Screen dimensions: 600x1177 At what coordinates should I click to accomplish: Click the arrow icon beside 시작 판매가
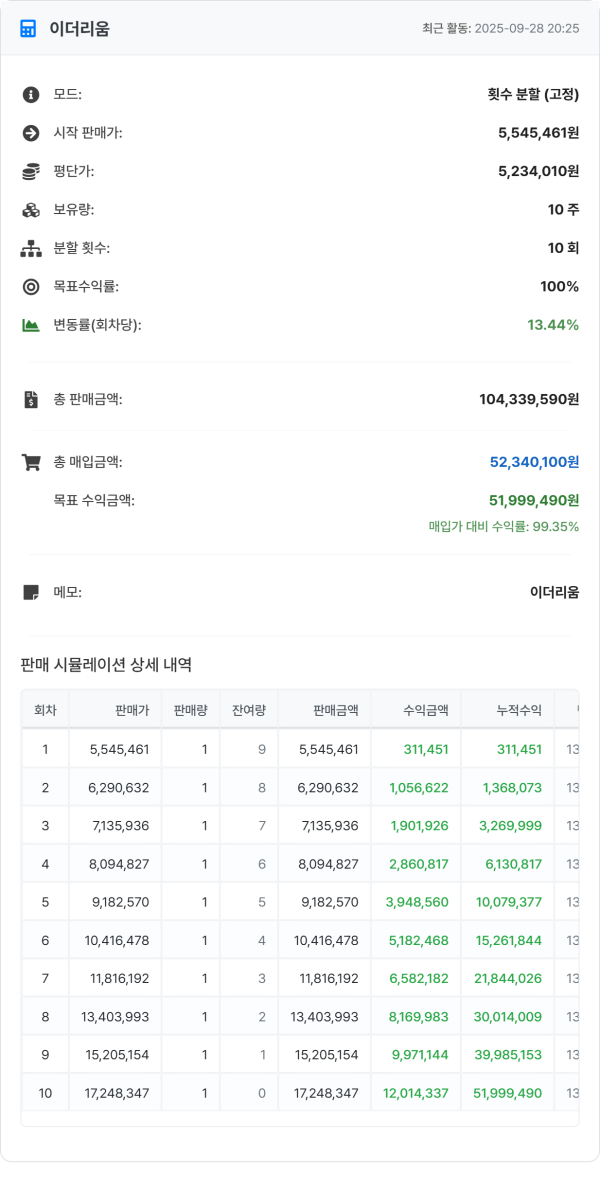point(31,133)
